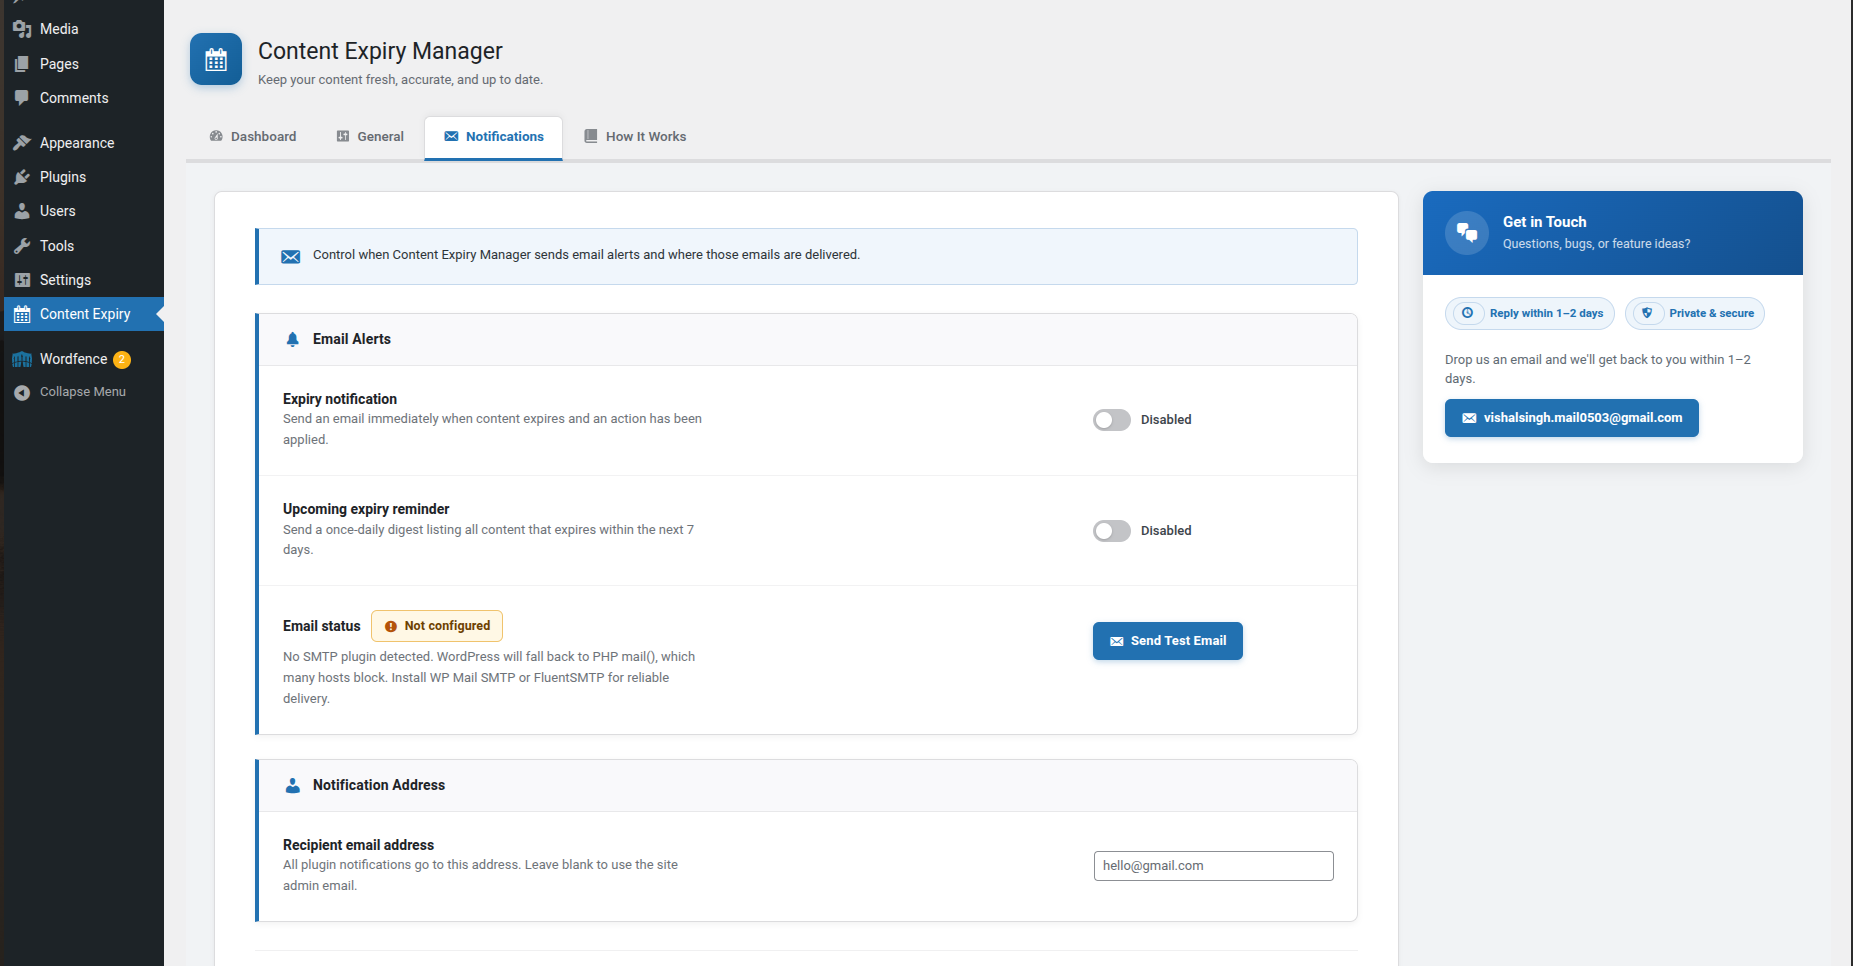Click the Notification Address section heading
Viewport: 1853px width, 966px height.
pos(379,785)
